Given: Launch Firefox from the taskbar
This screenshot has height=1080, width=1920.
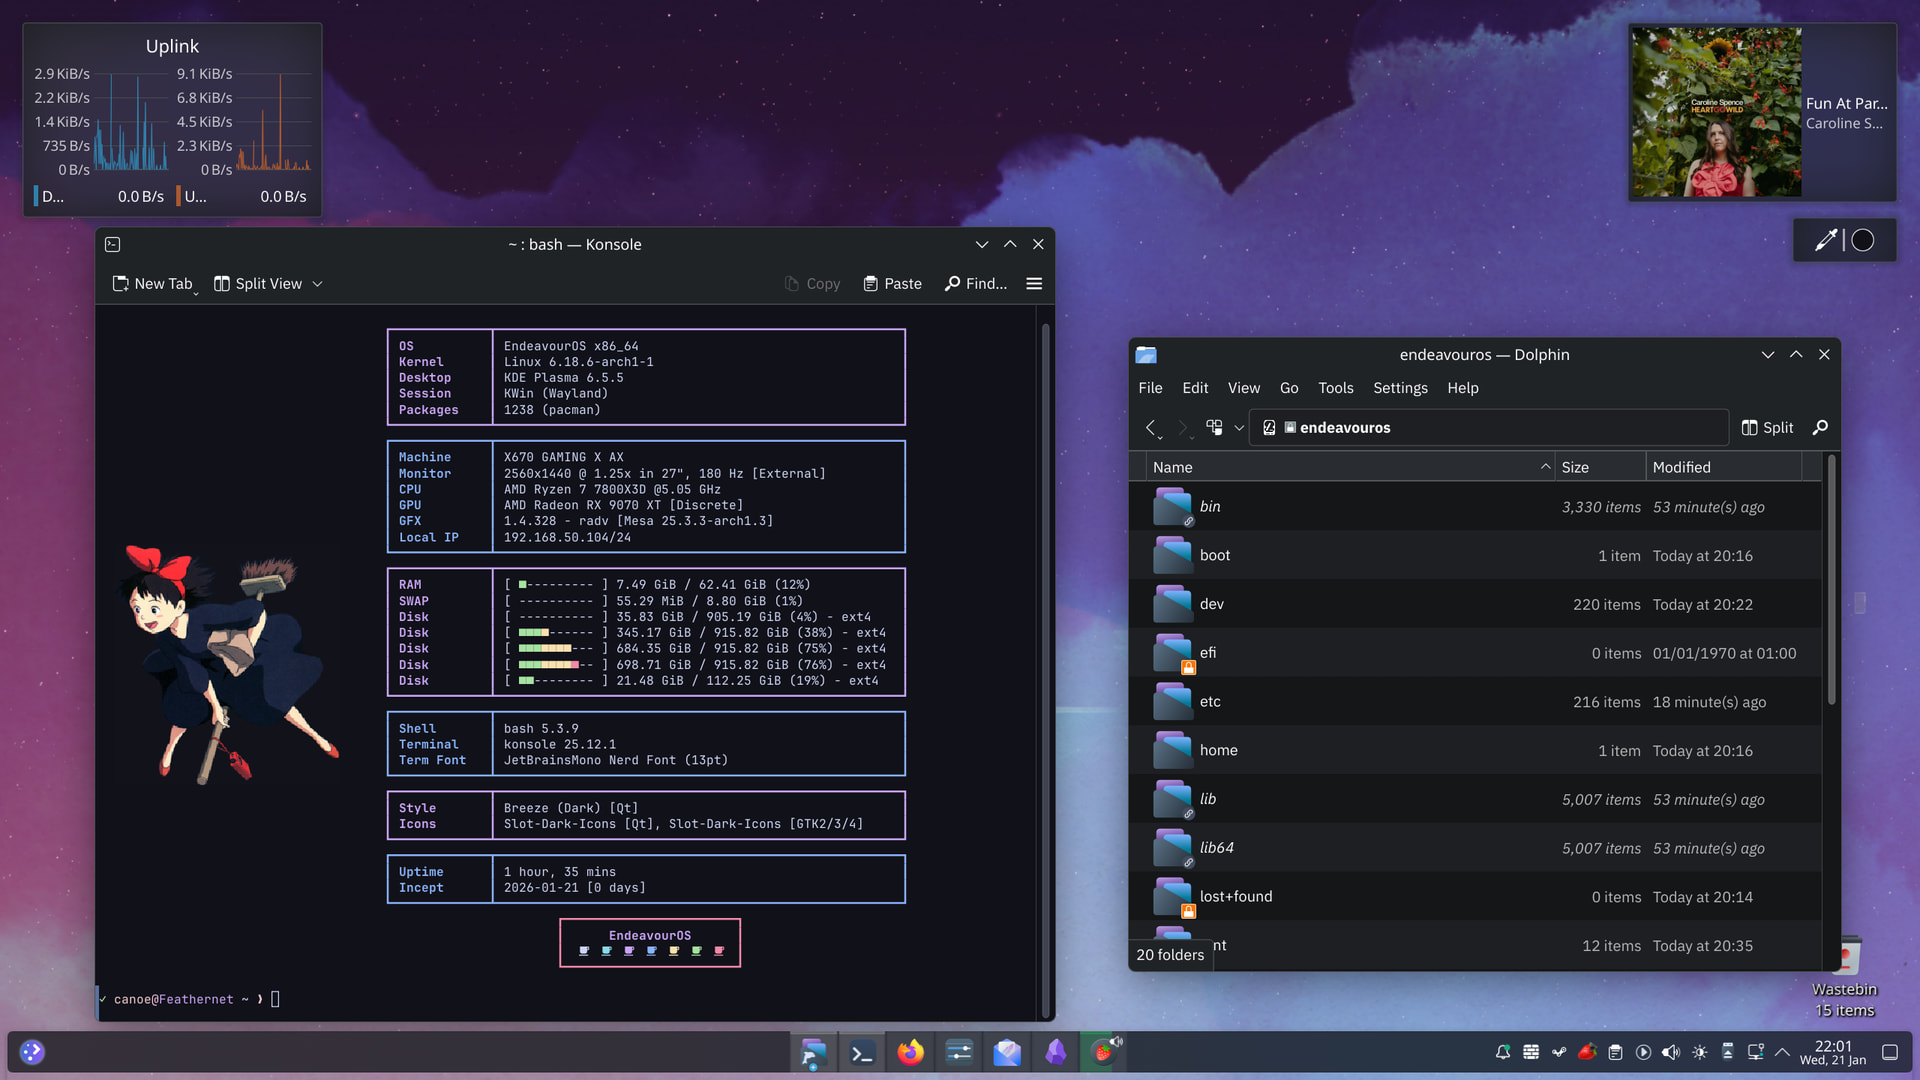Looking at the screenshot, I should tap(910, 1052).
